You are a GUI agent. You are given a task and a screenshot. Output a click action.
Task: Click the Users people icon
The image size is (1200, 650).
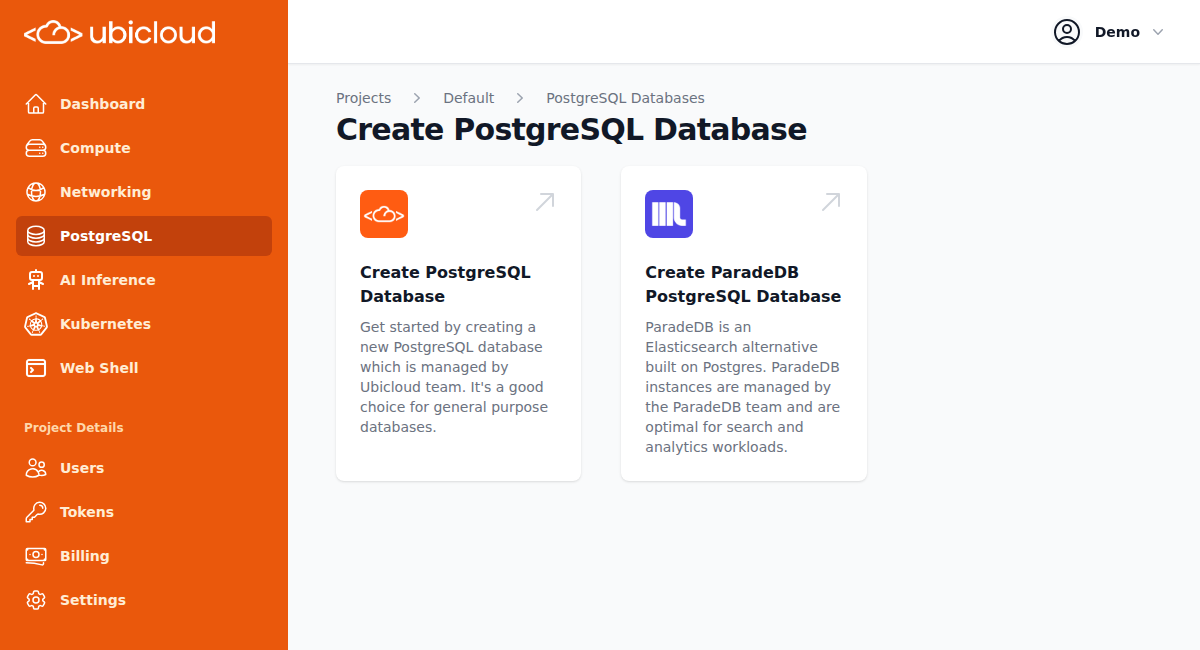[36, 468]
